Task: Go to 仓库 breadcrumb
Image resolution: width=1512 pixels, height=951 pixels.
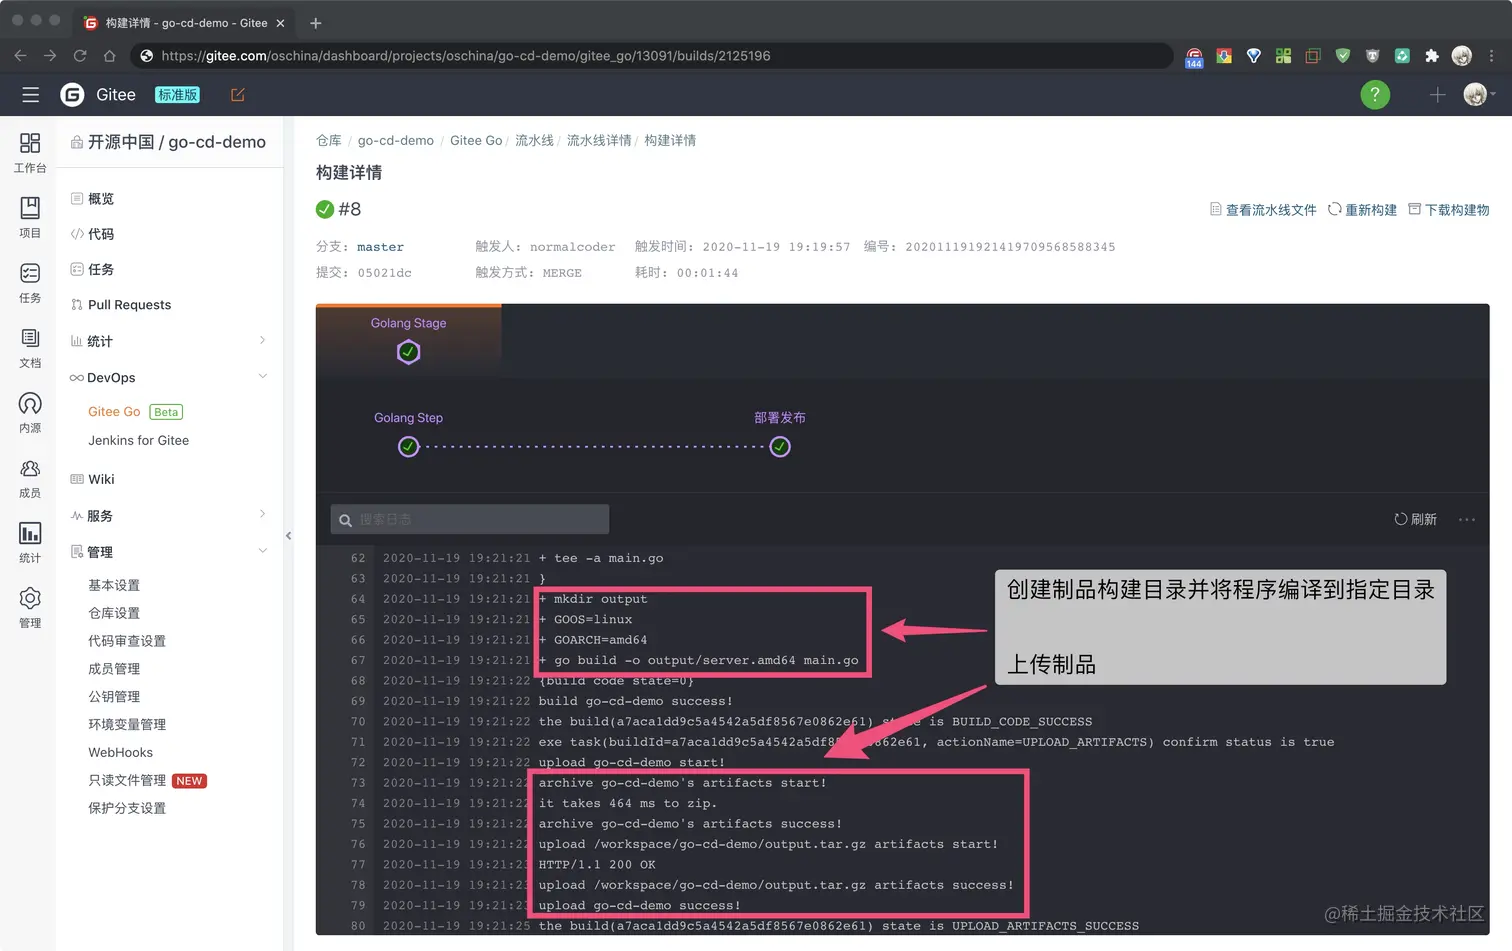Action: pyautogui.click(x=328, y=140)
